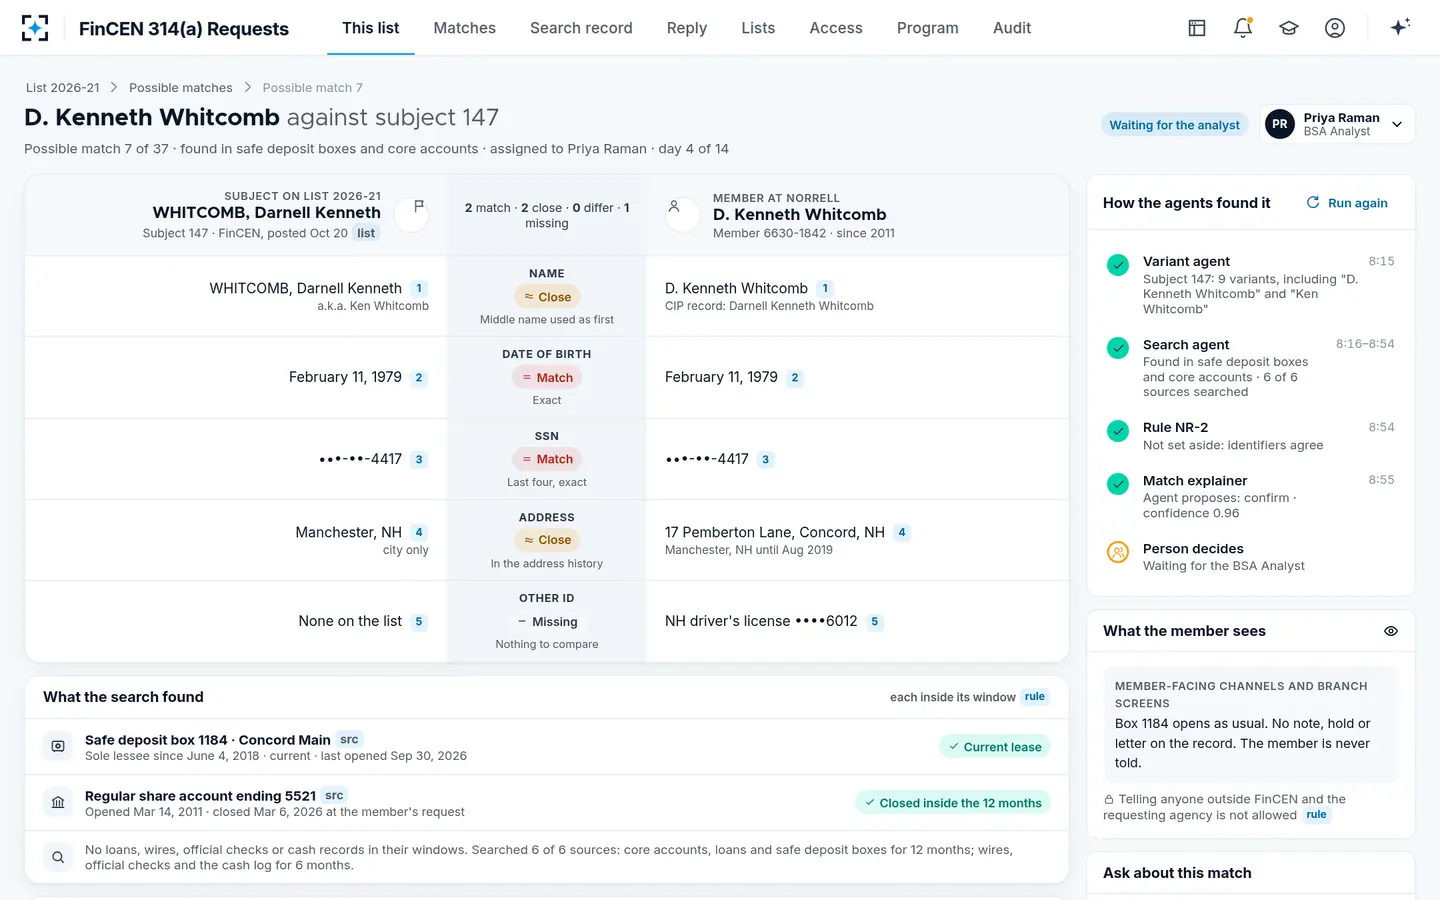Open the layout panel icon in header
Screen dimensions: 1440x900
(x=1197, y=28)
